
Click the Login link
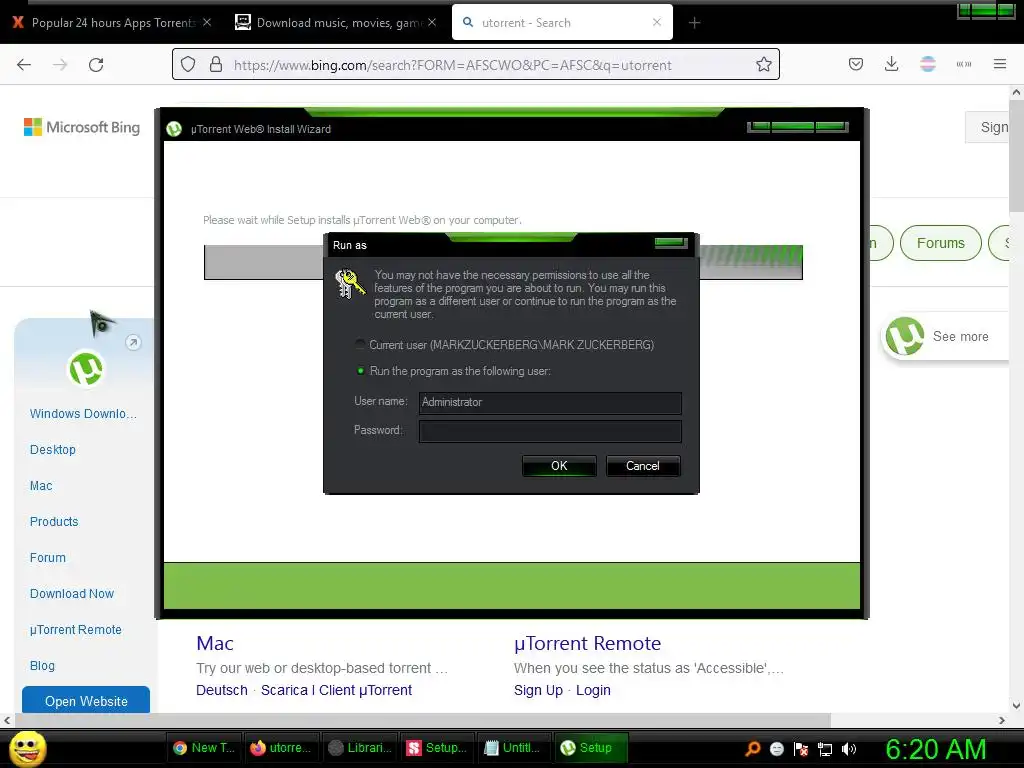pyautogui.click(x=593, y=690)
